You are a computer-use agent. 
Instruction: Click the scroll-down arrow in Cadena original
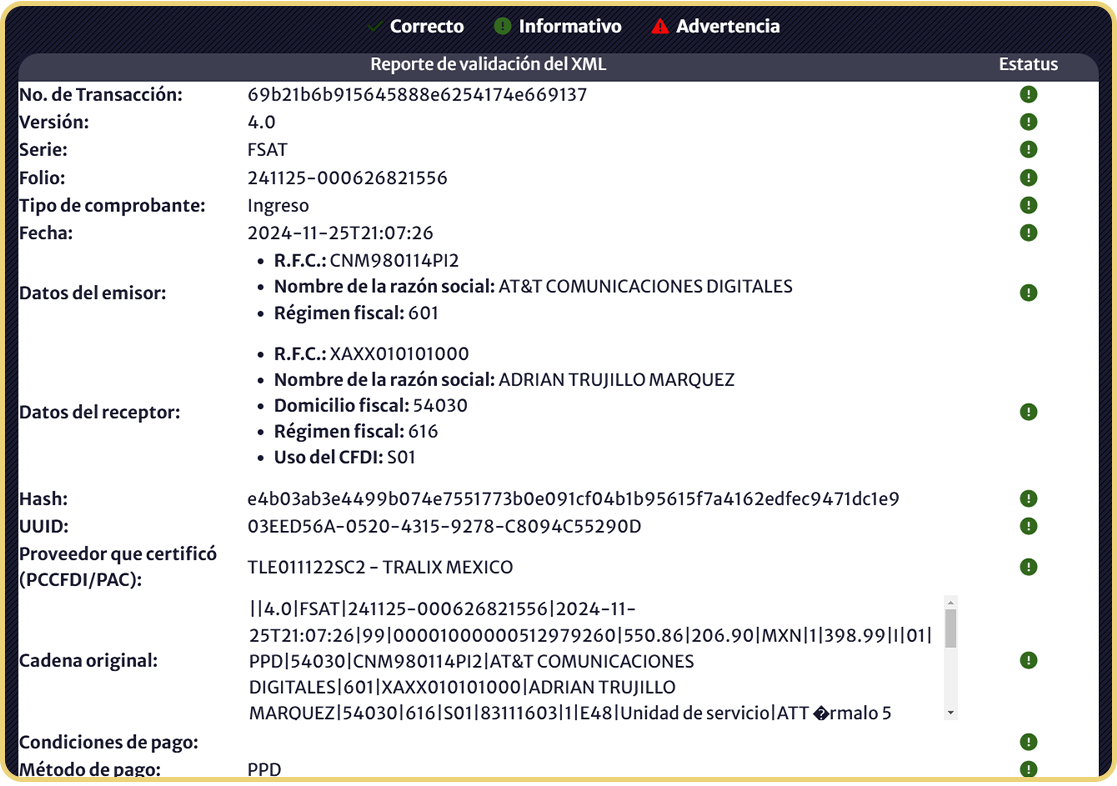[x=950, y=712]
